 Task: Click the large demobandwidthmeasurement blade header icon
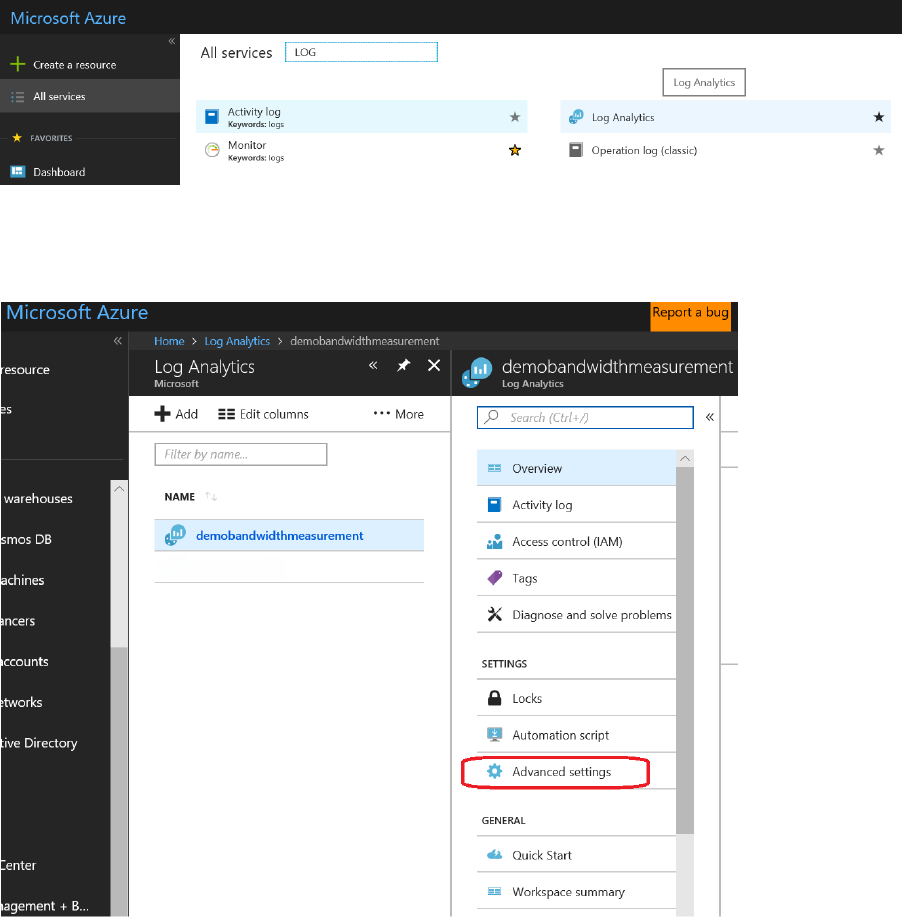tap(477, 373)
